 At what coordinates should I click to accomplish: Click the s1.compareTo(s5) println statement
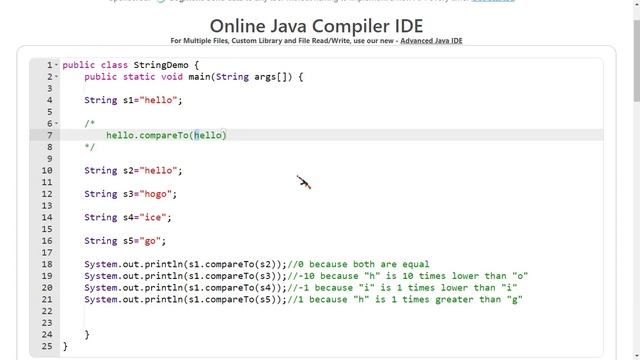point(185,300)
